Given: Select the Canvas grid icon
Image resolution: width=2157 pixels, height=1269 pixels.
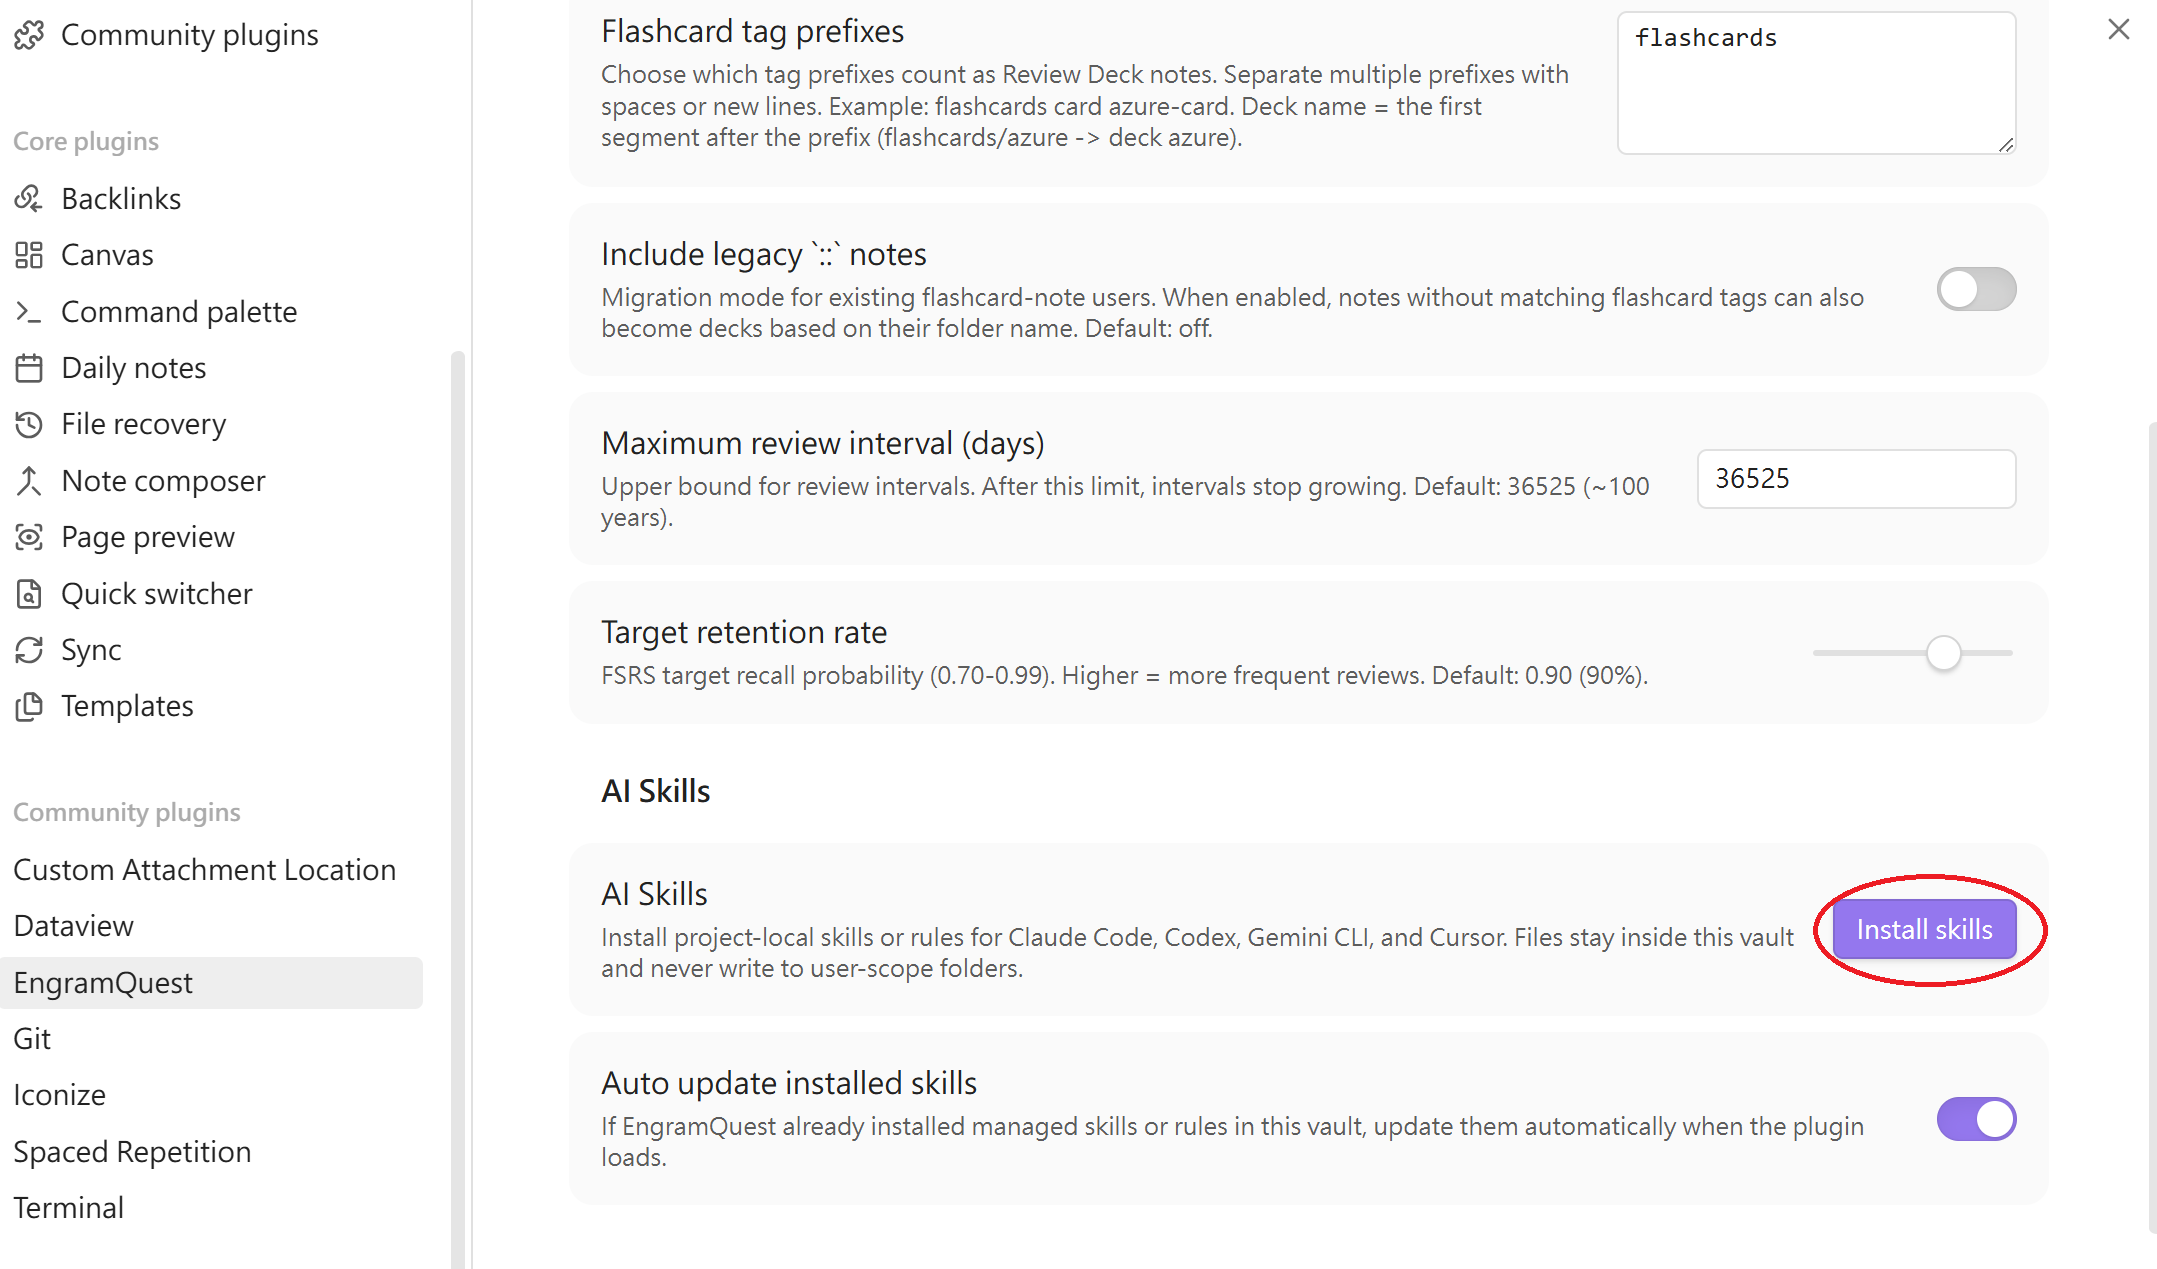Looking at the screenshot, I should (29, 255).
